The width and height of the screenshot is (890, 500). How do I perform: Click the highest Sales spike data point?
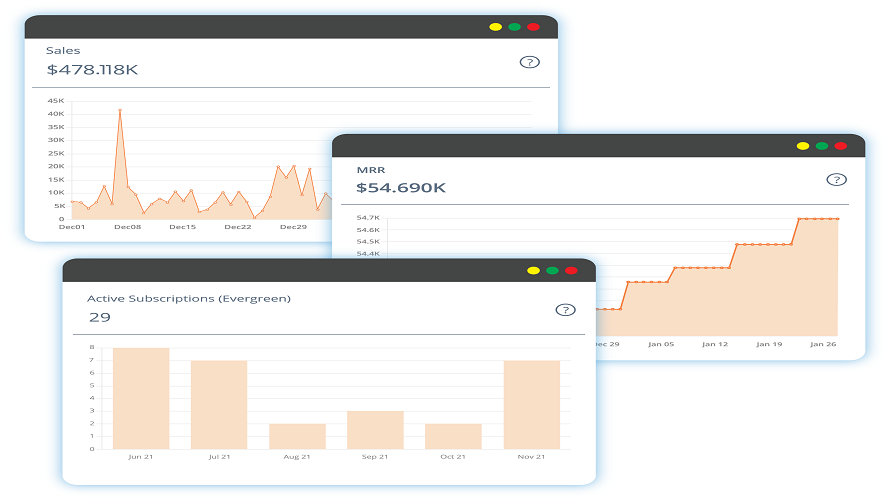point(120,110)
